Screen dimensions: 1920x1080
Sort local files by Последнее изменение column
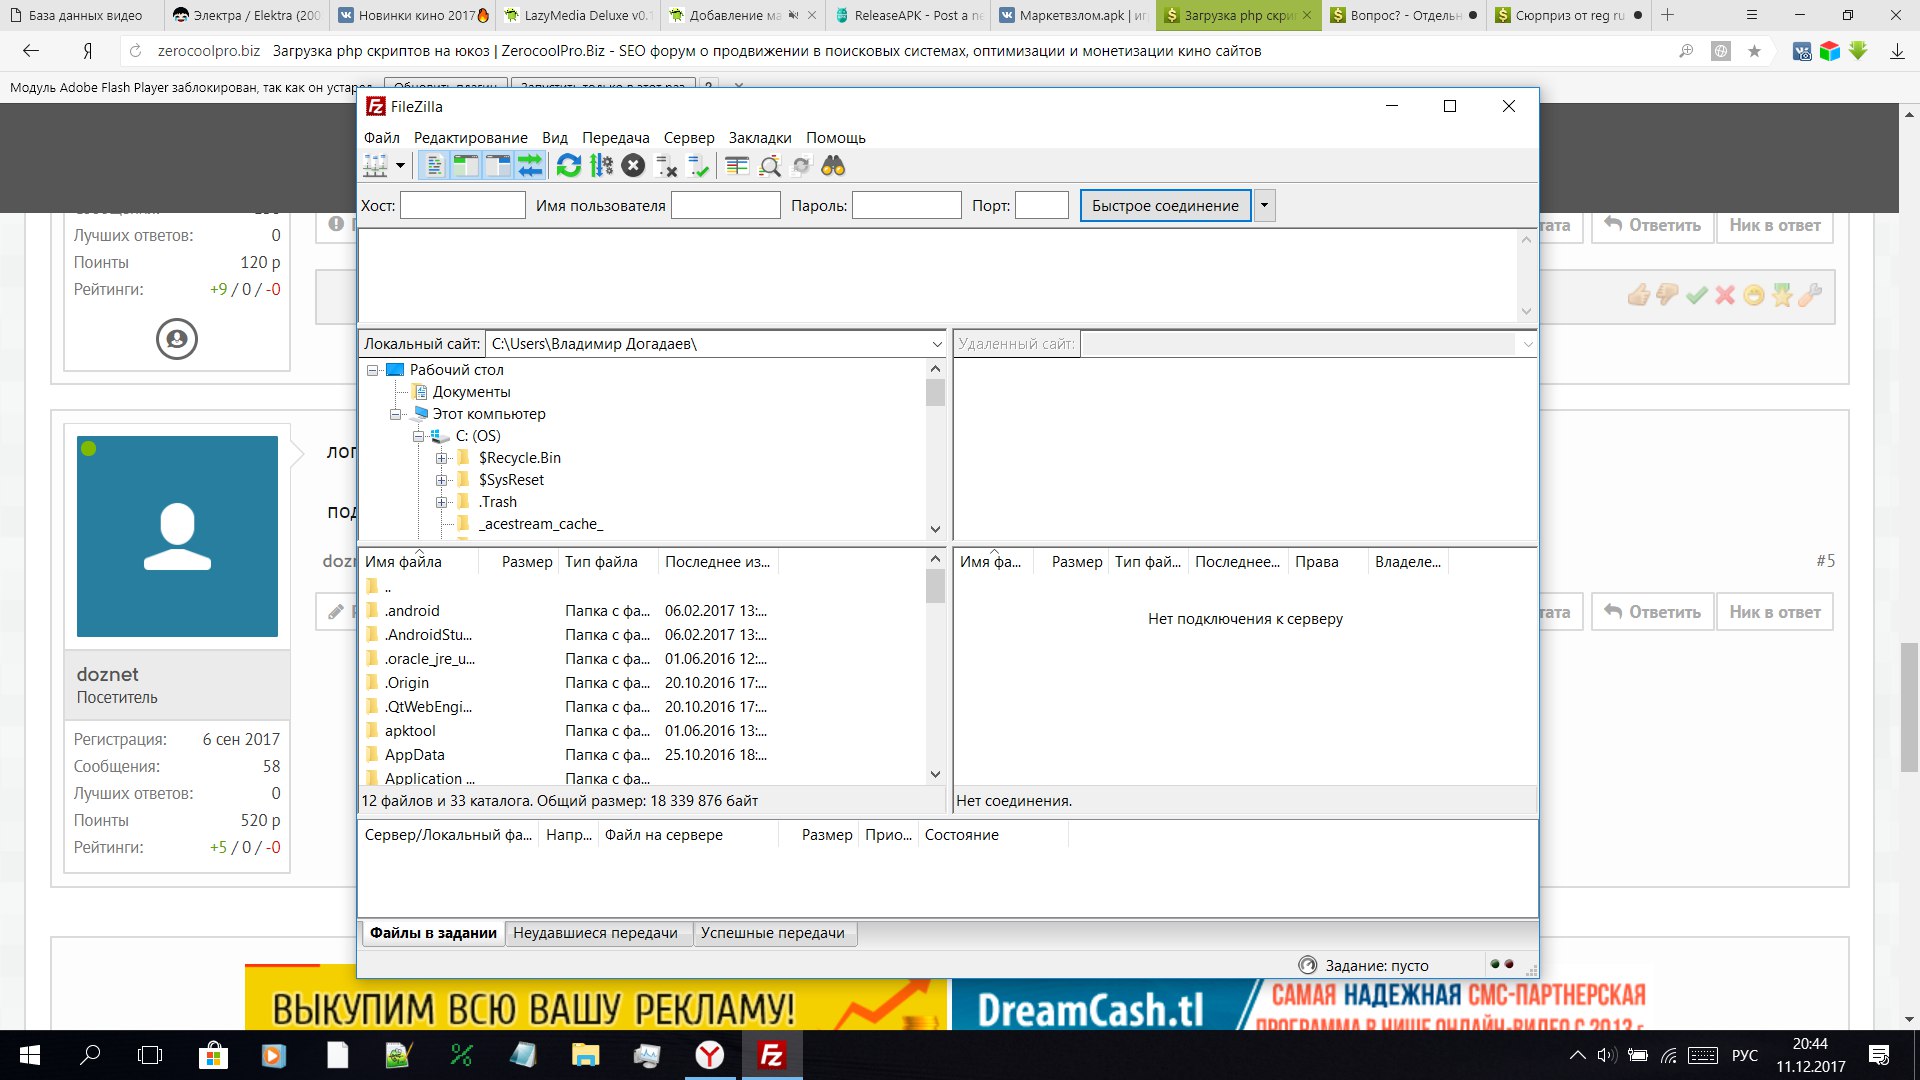718,562
